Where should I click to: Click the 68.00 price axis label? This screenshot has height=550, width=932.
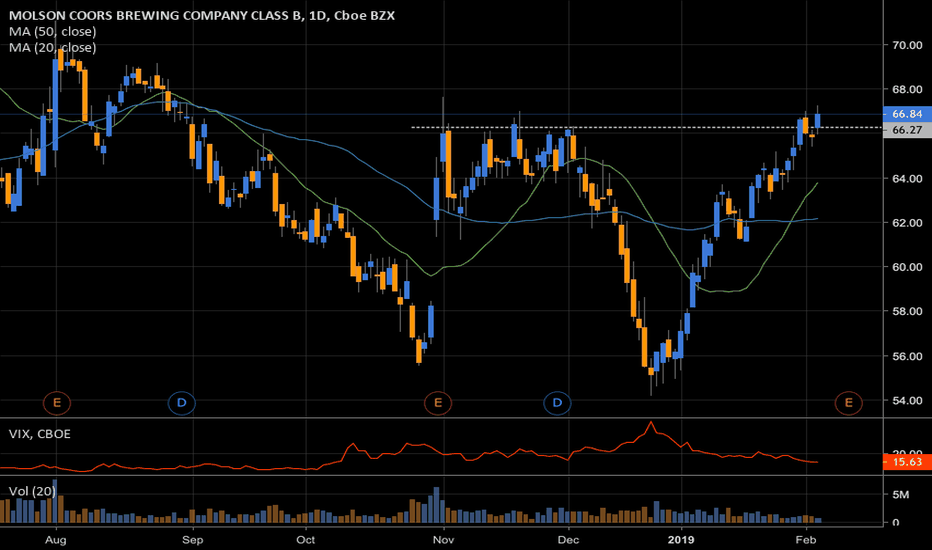point(907,90)
